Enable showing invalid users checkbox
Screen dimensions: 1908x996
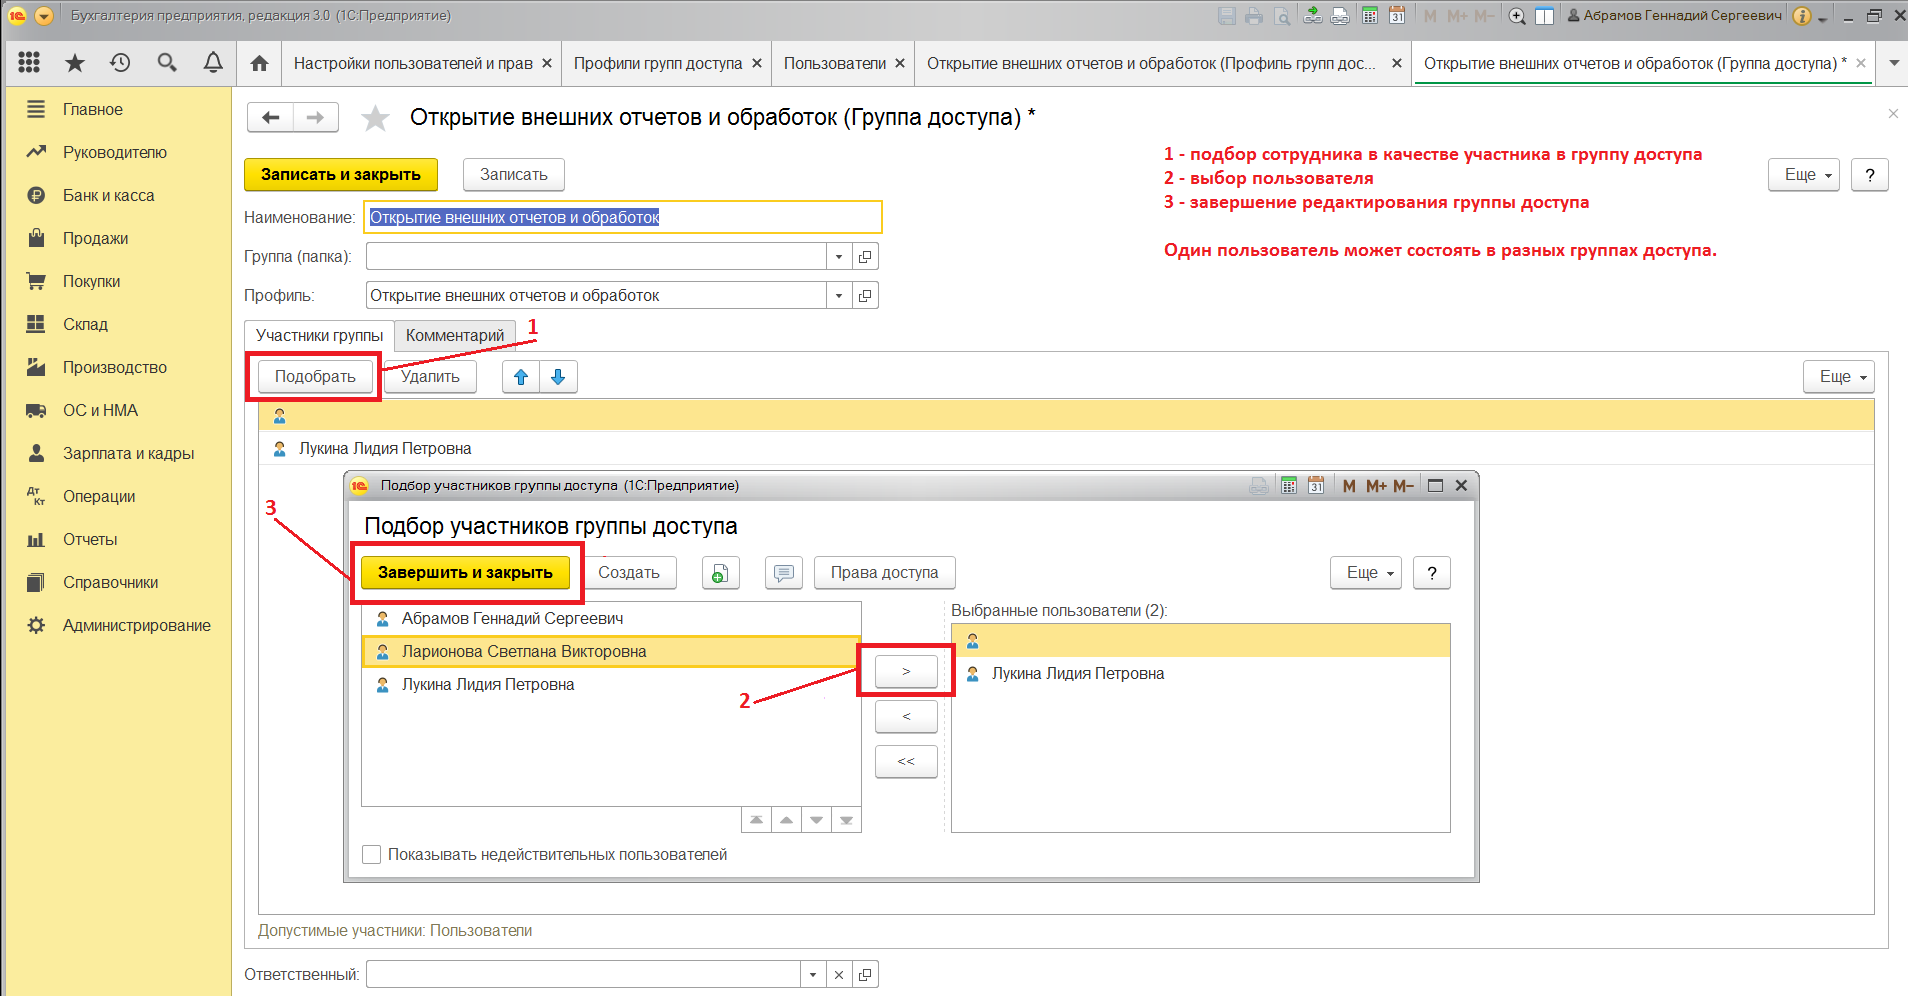(372, 855)
